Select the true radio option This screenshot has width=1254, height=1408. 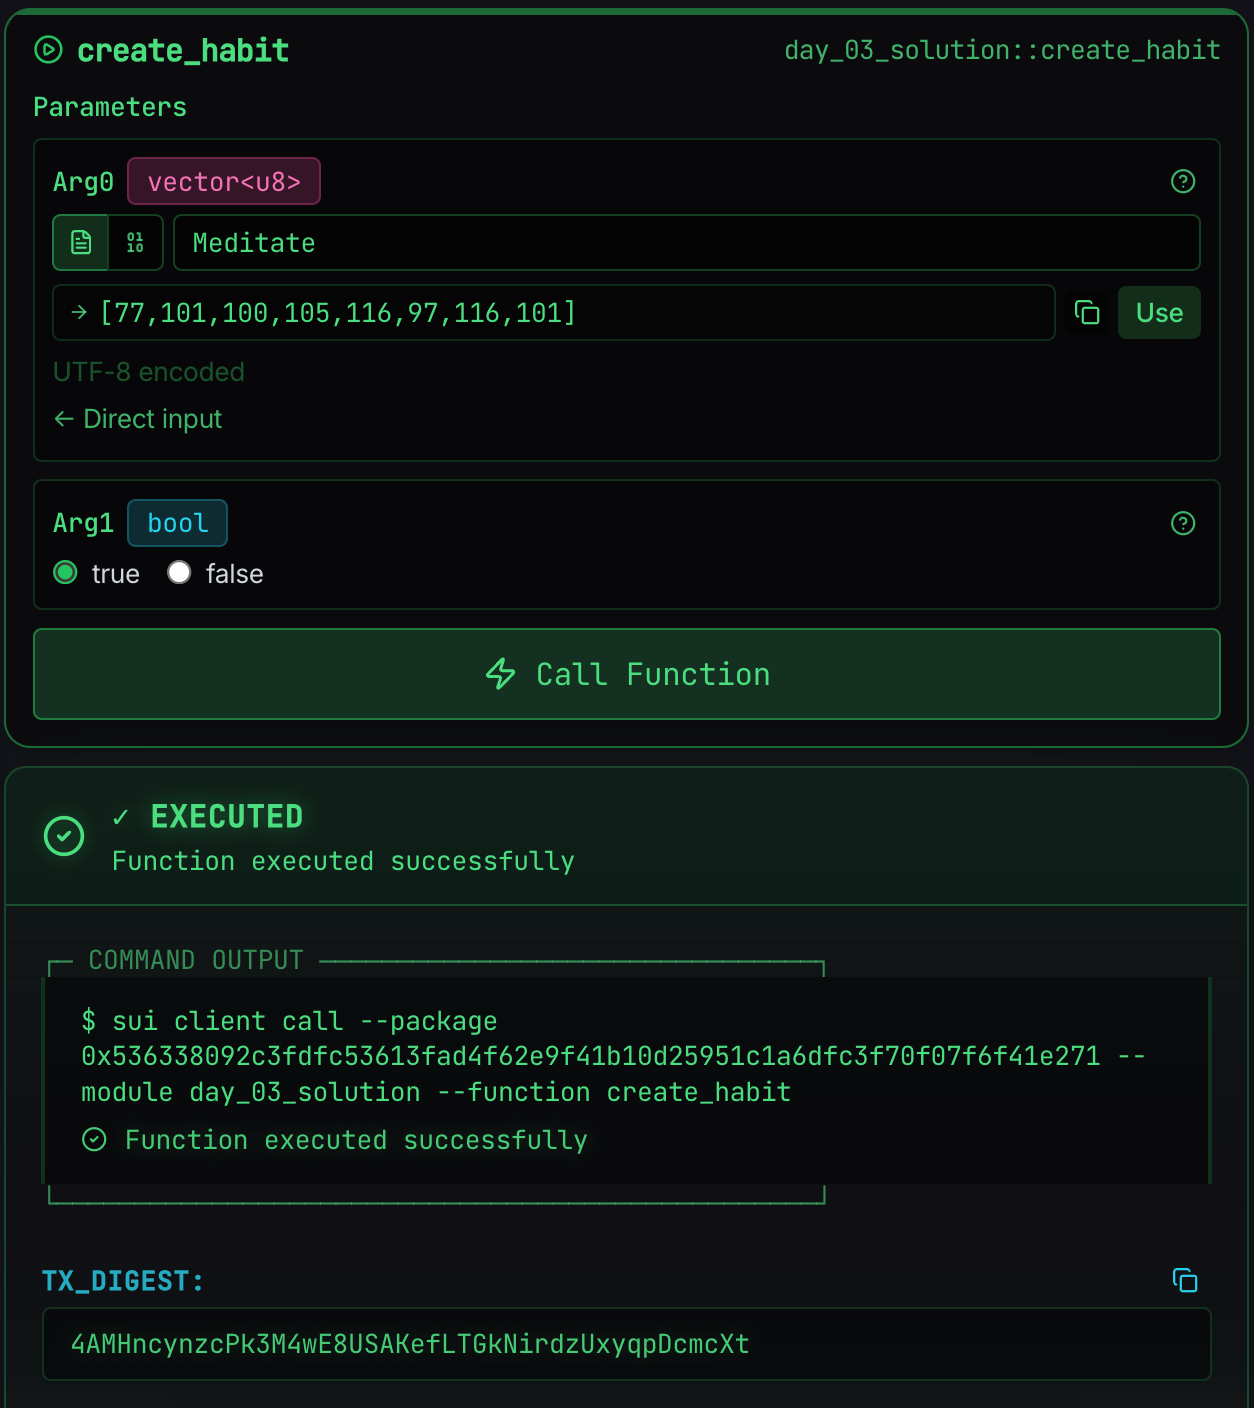[66, 573]
